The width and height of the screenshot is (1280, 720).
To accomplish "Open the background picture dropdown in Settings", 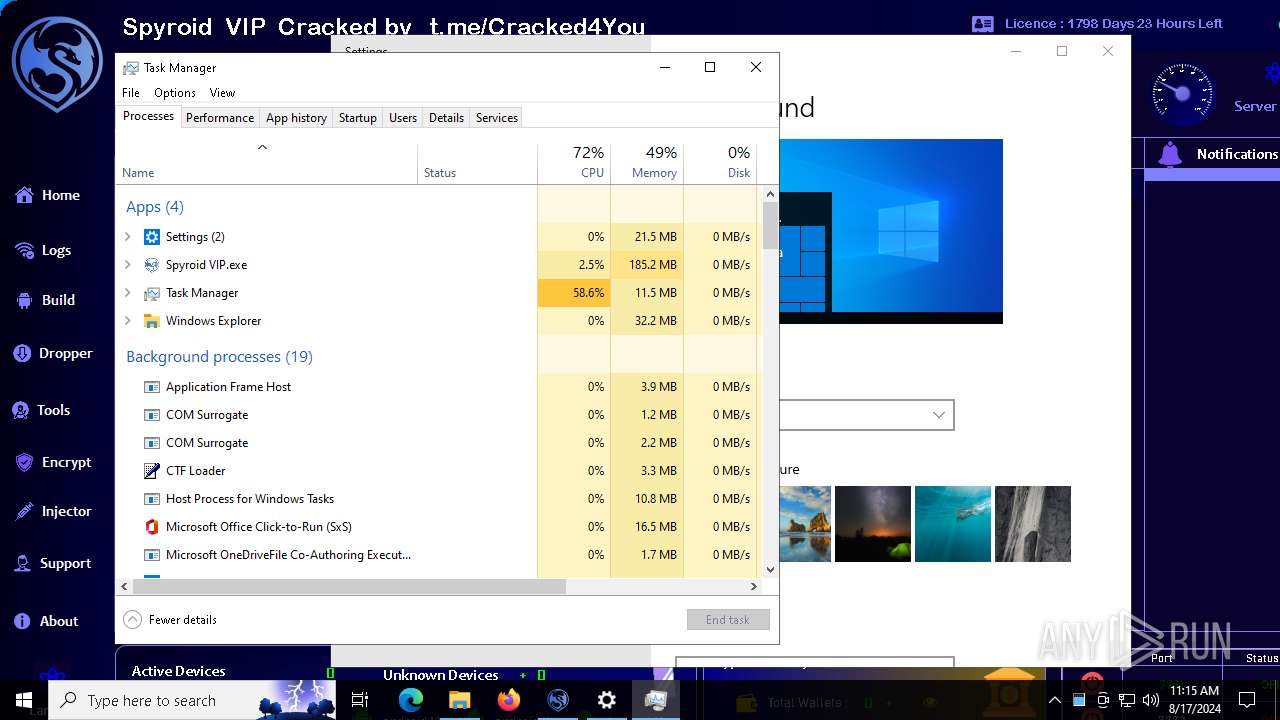I will click(x=866, y=415).
